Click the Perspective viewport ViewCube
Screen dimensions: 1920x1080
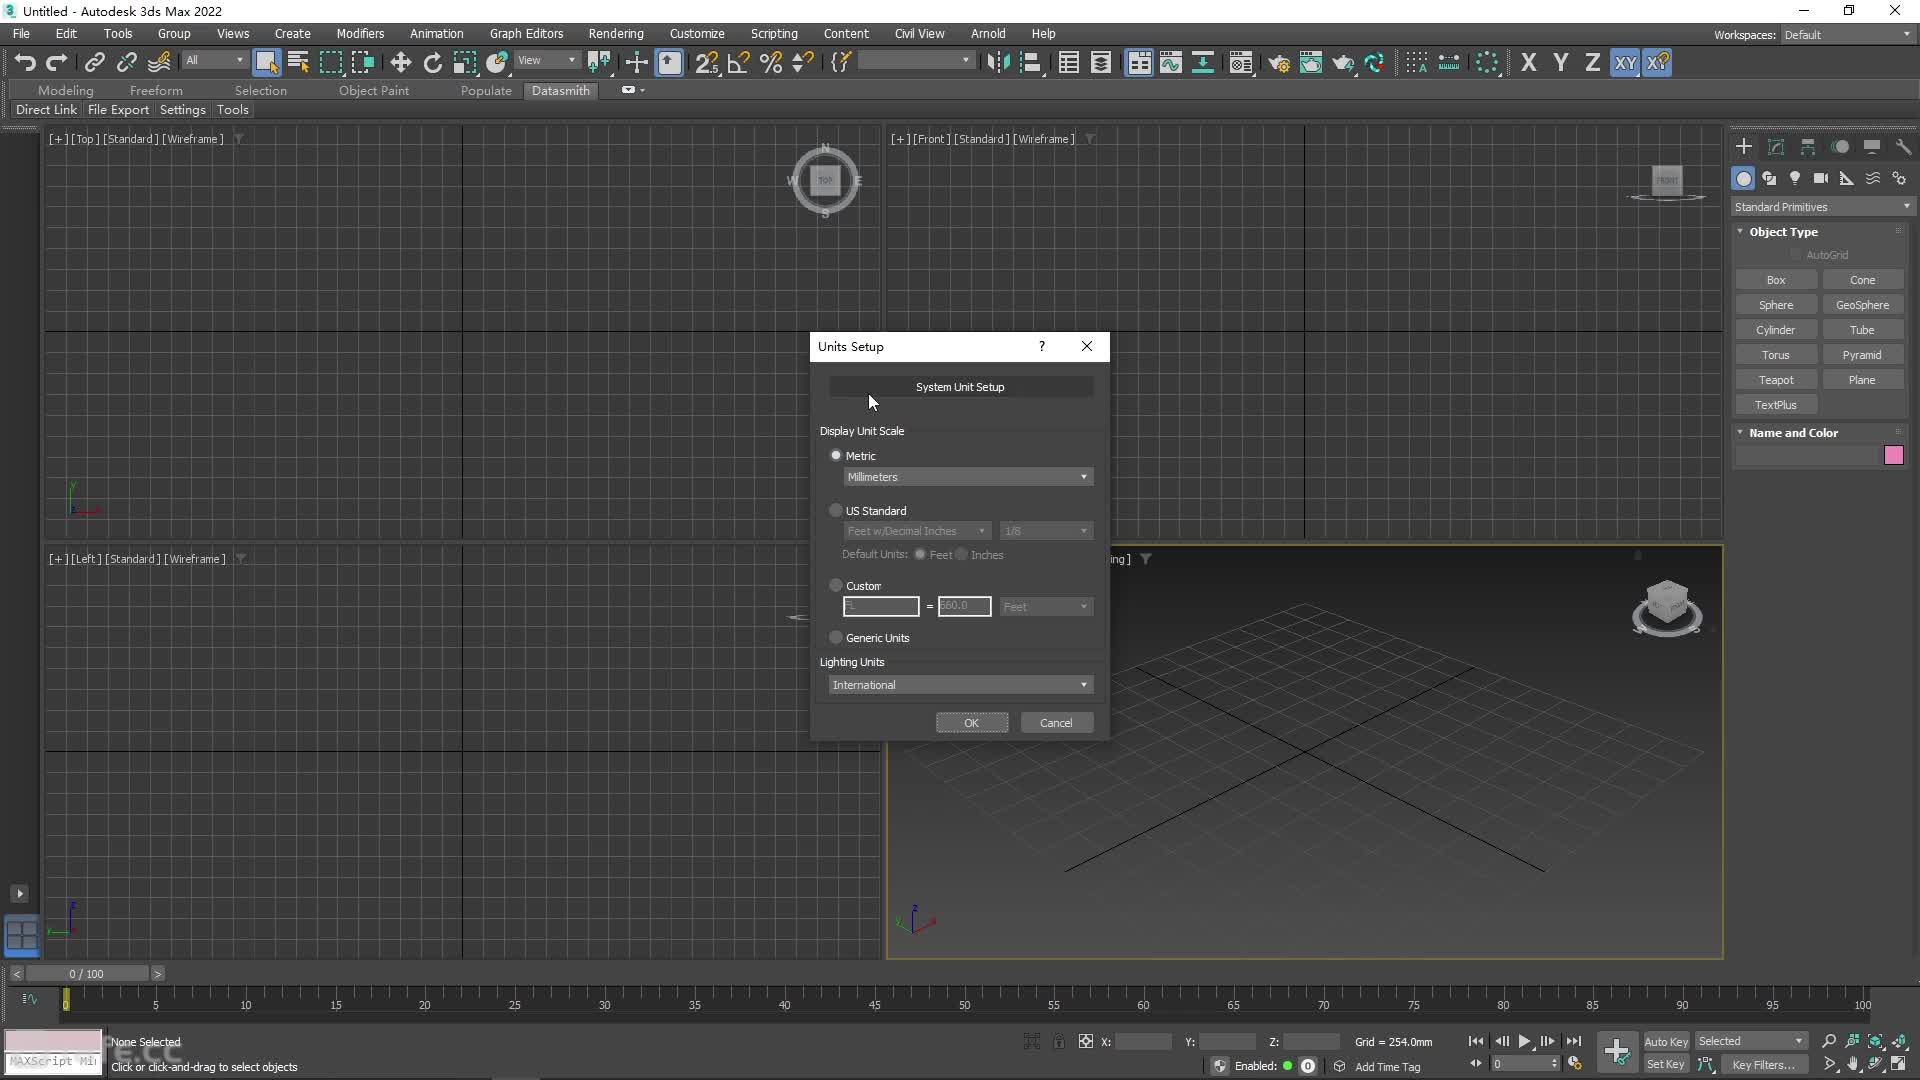pyautogui.click(x=1666, y=607)
